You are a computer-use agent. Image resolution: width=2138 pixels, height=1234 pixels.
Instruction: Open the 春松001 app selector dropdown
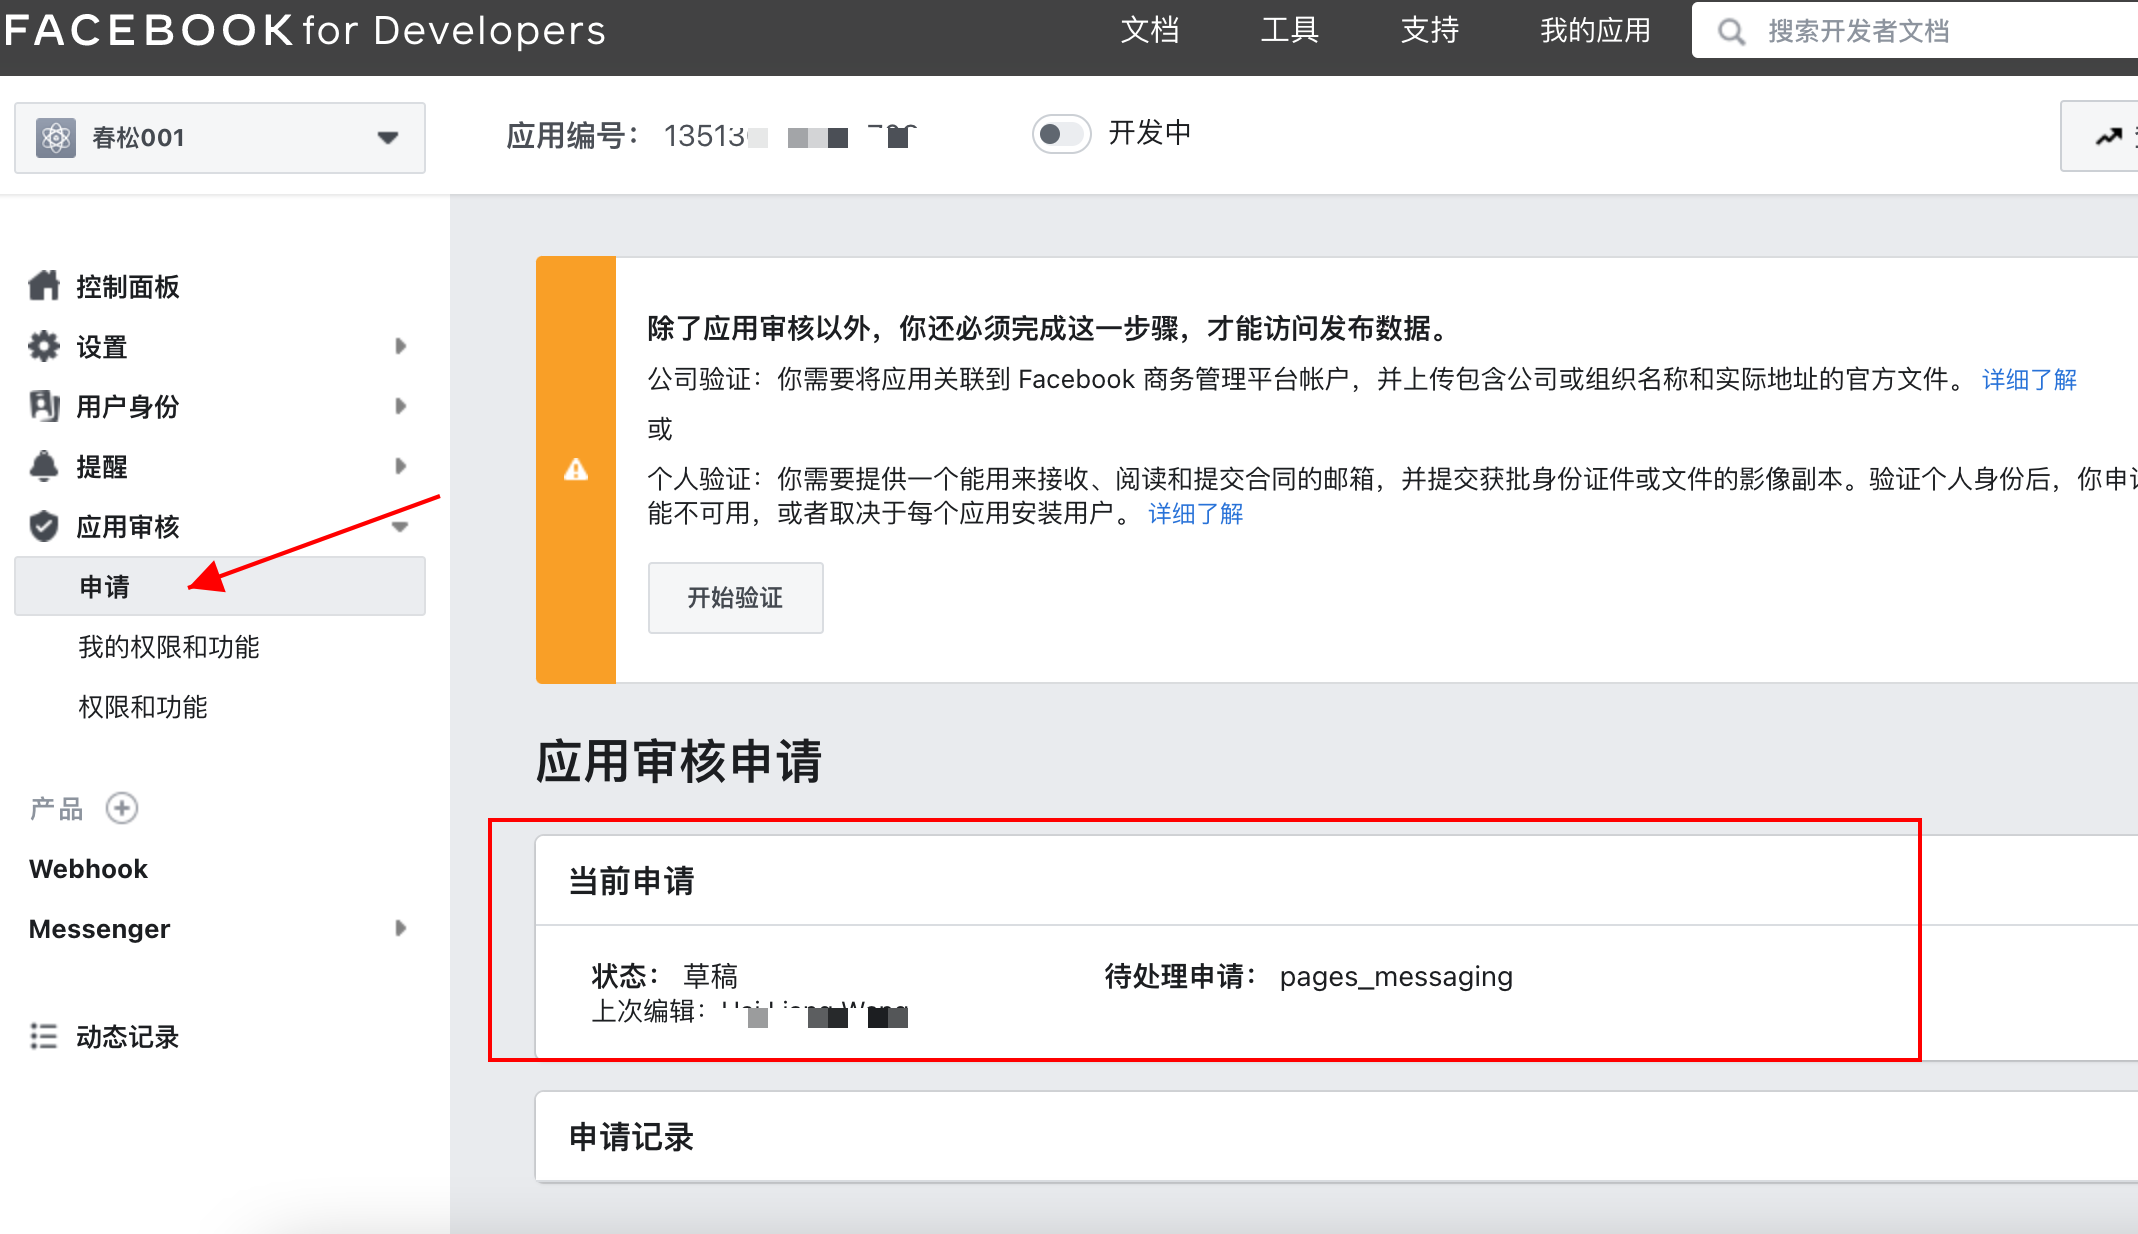pos(220,137)
